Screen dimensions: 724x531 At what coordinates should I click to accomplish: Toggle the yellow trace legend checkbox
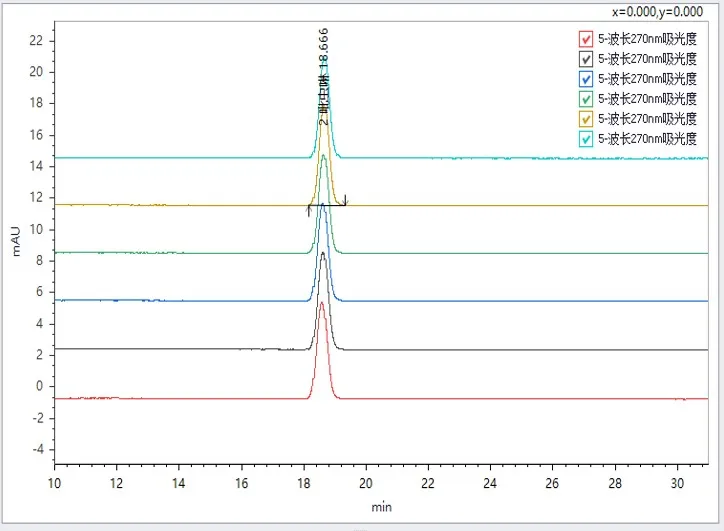click(x=586, y=119)
